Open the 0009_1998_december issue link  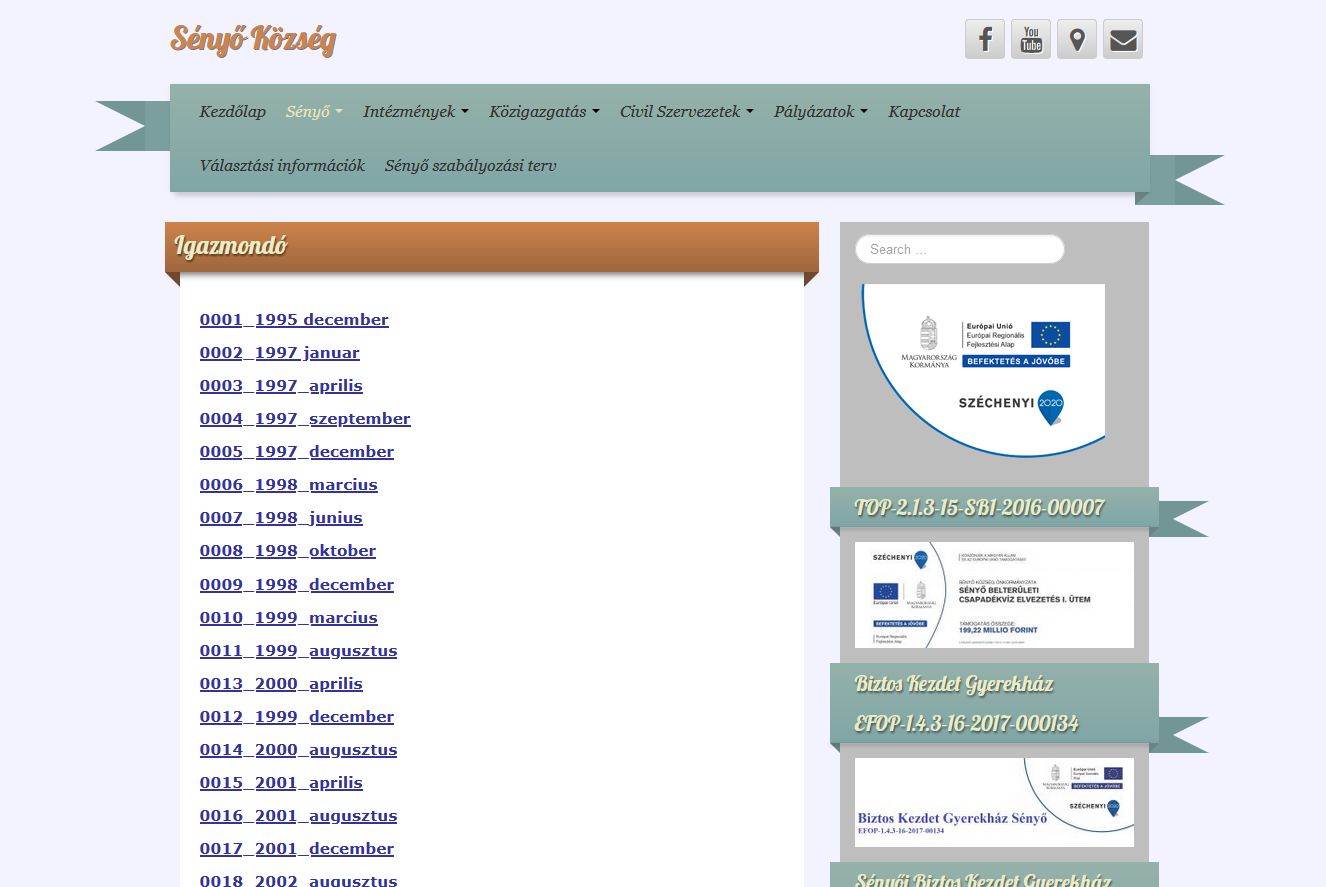pos(297,585)
